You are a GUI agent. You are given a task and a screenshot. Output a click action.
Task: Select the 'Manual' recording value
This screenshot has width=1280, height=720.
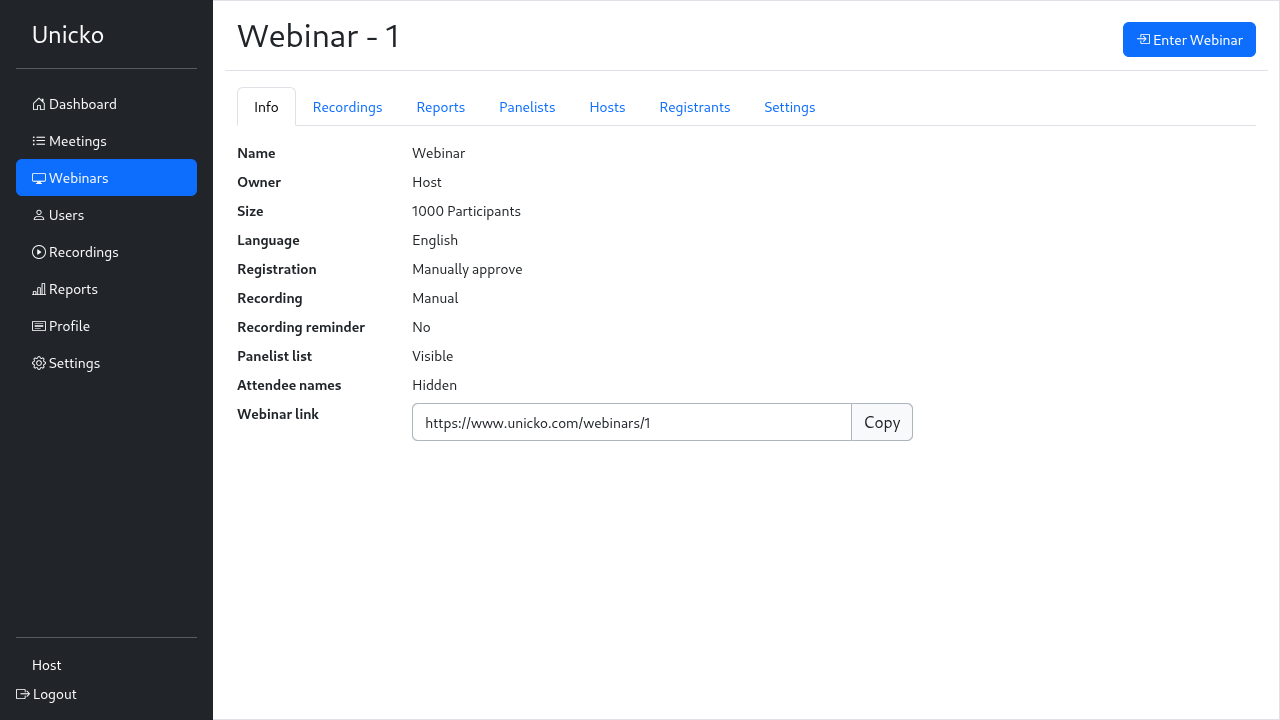(435, 298)
